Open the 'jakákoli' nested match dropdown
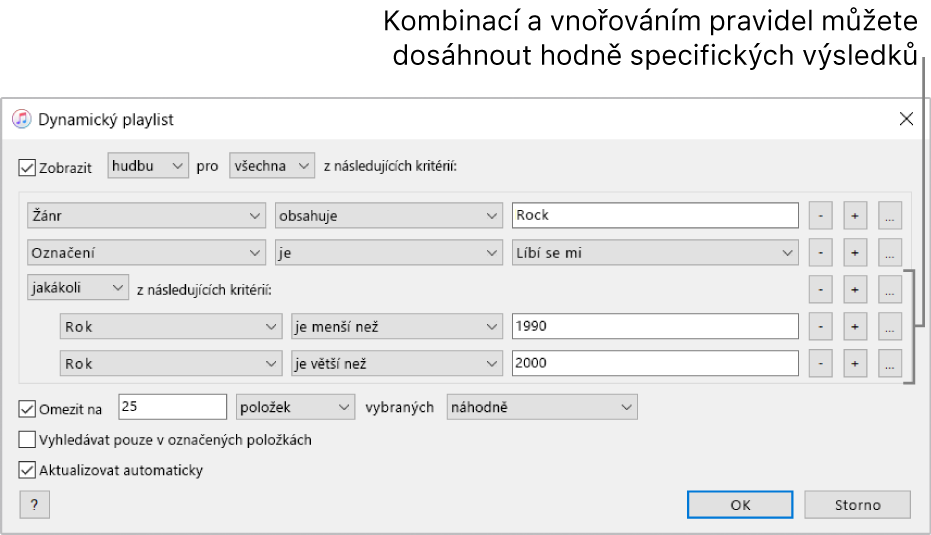Screen dimensions: 931x535 pos(78,287)
